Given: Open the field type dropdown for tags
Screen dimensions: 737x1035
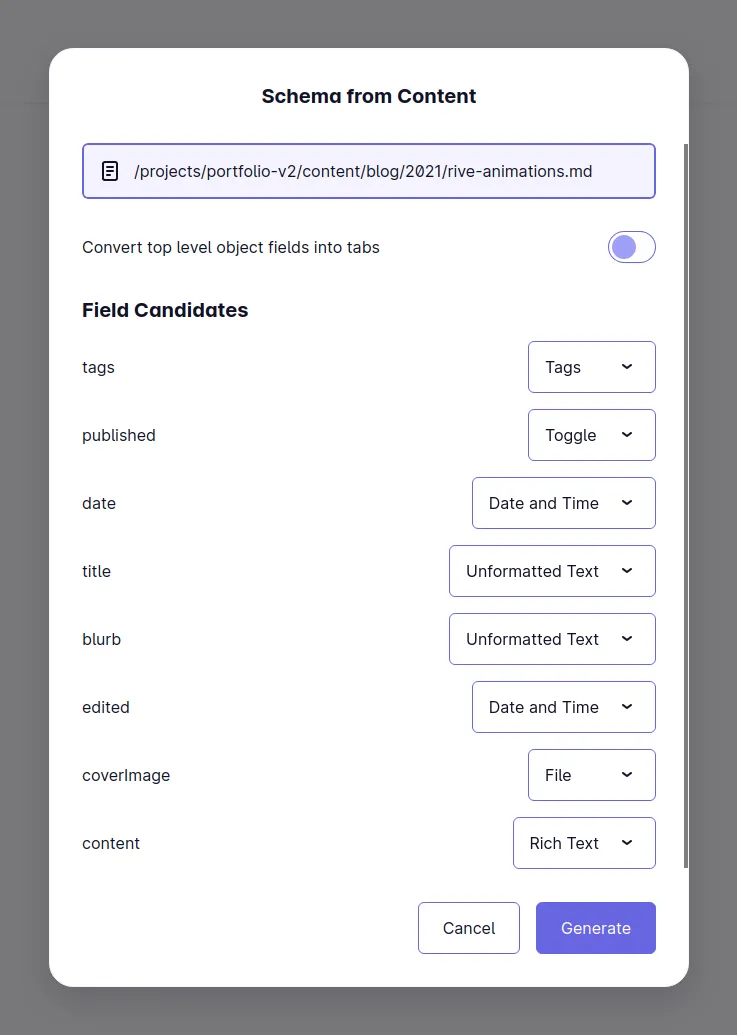Looking at the screenshot, I should pos(591,367).
